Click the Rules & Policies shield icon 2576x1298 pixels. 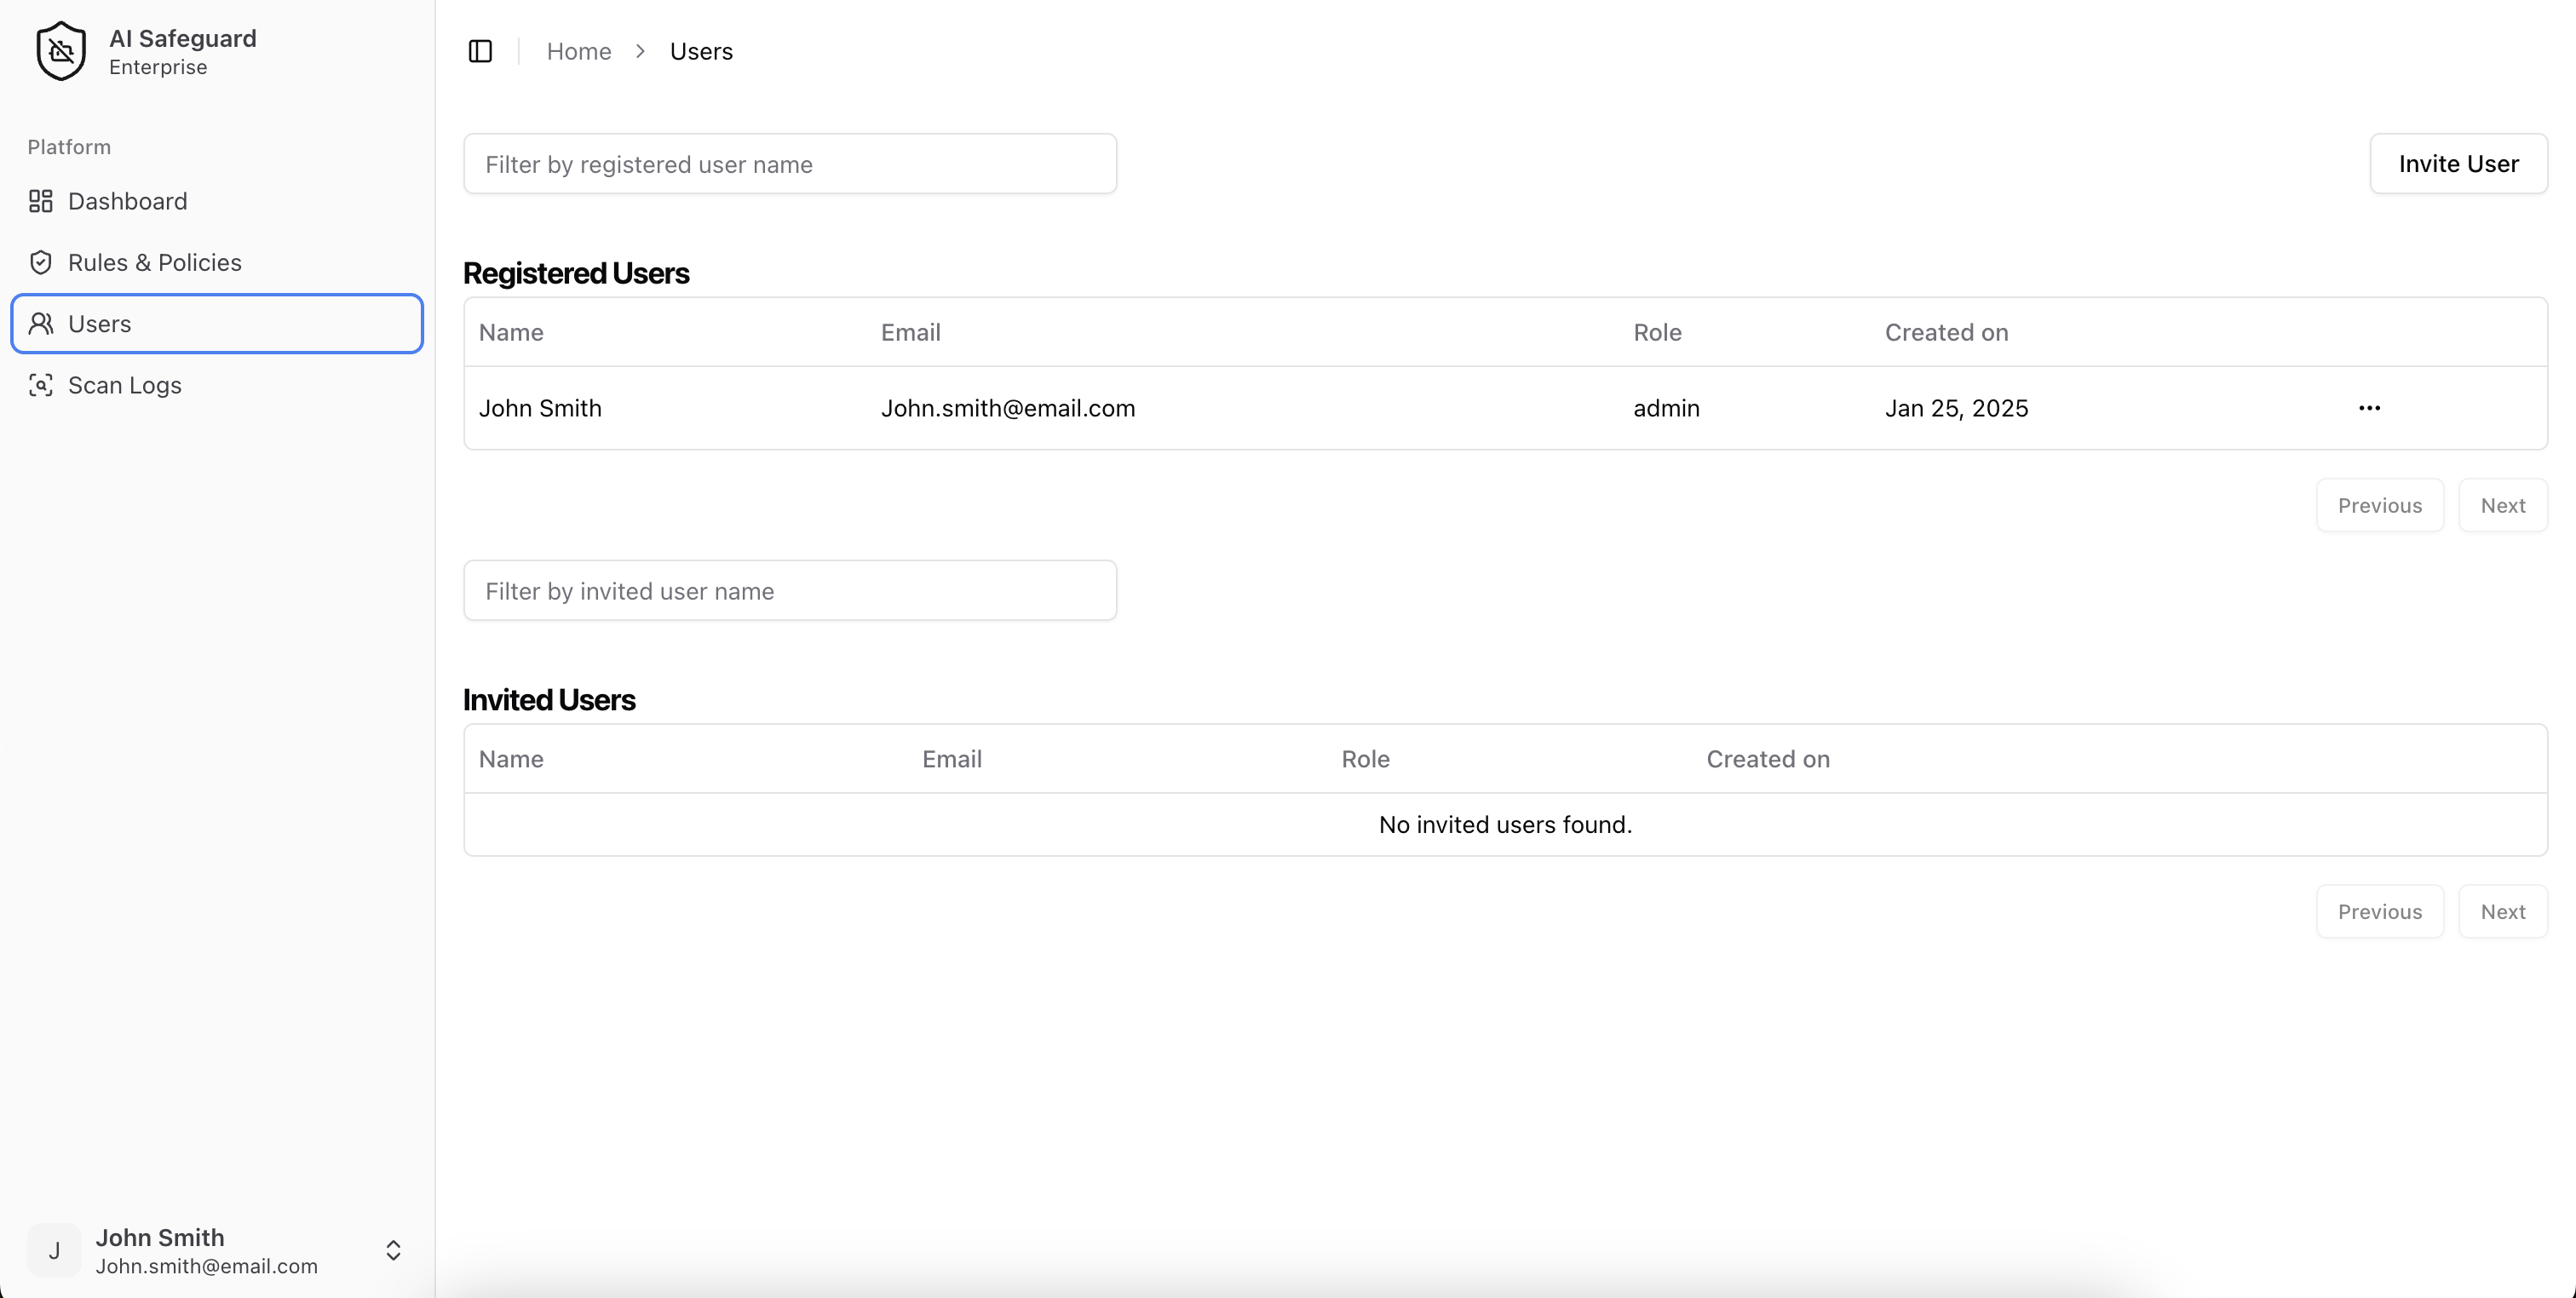[x=41, y=262]
